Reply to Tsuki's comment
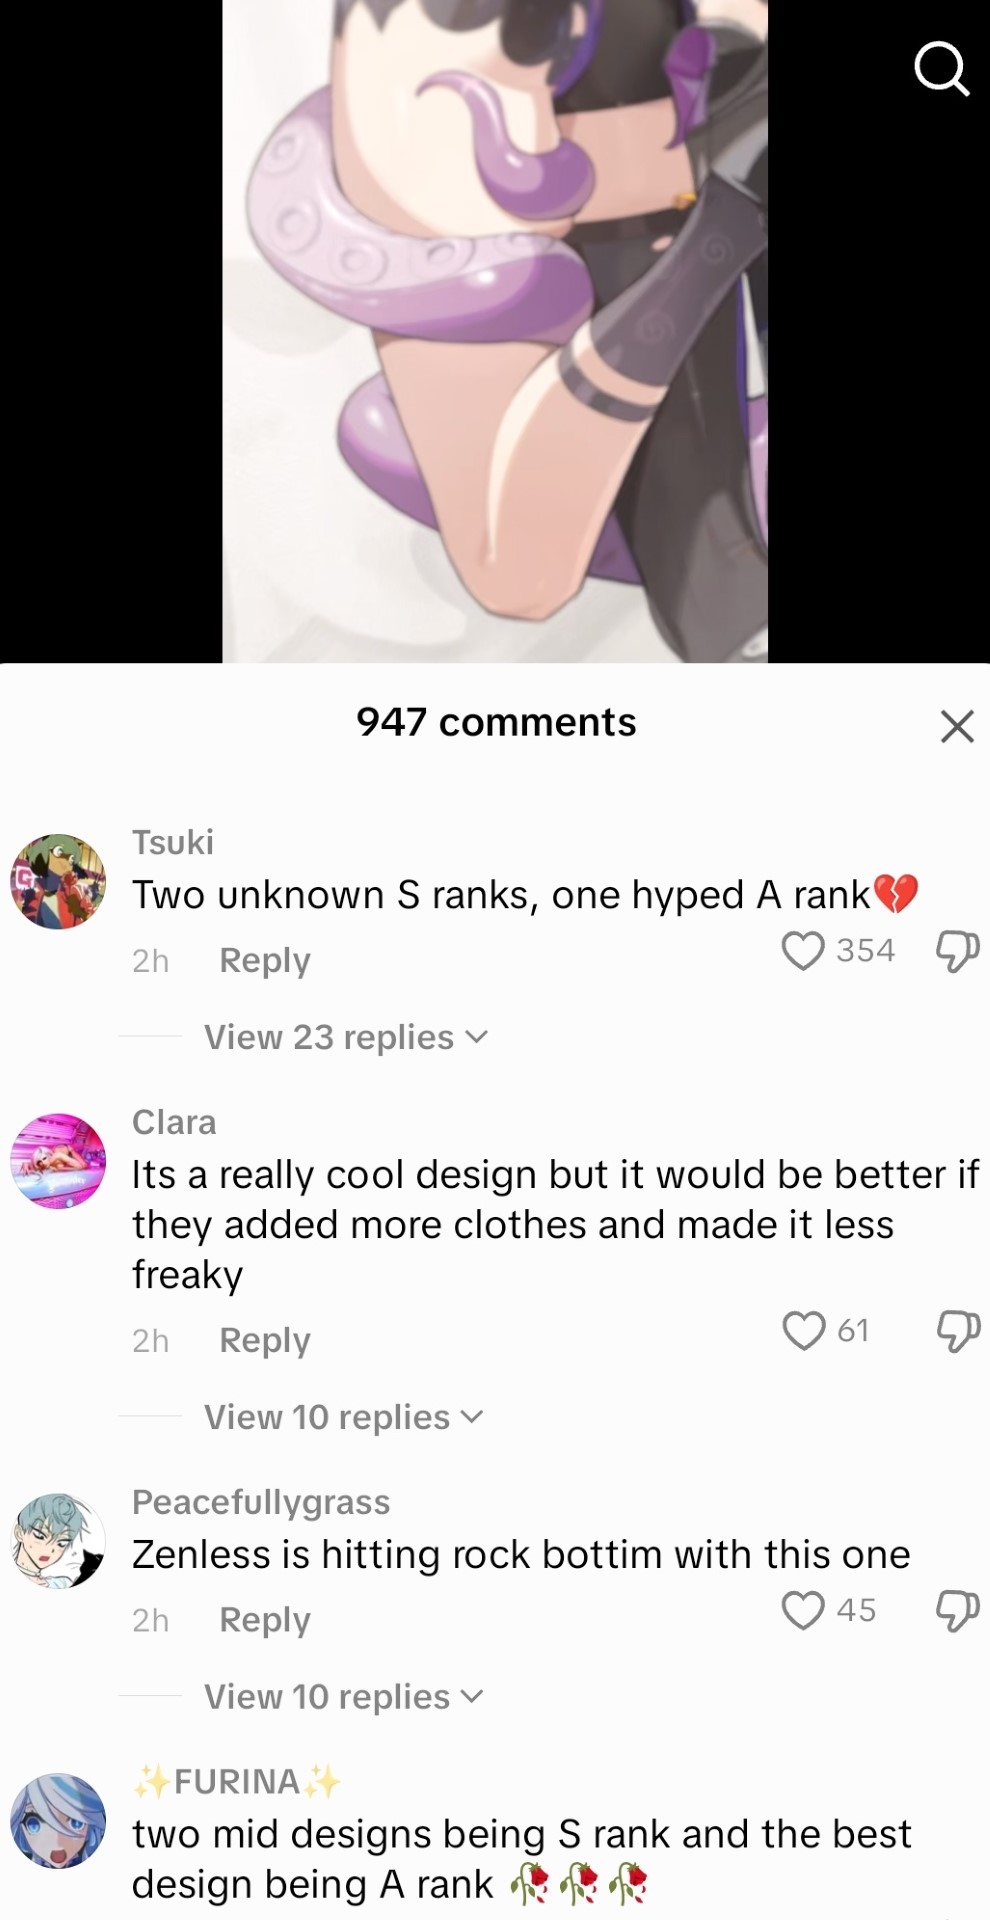Screen dimensions: 990x1920 point(265,960)
